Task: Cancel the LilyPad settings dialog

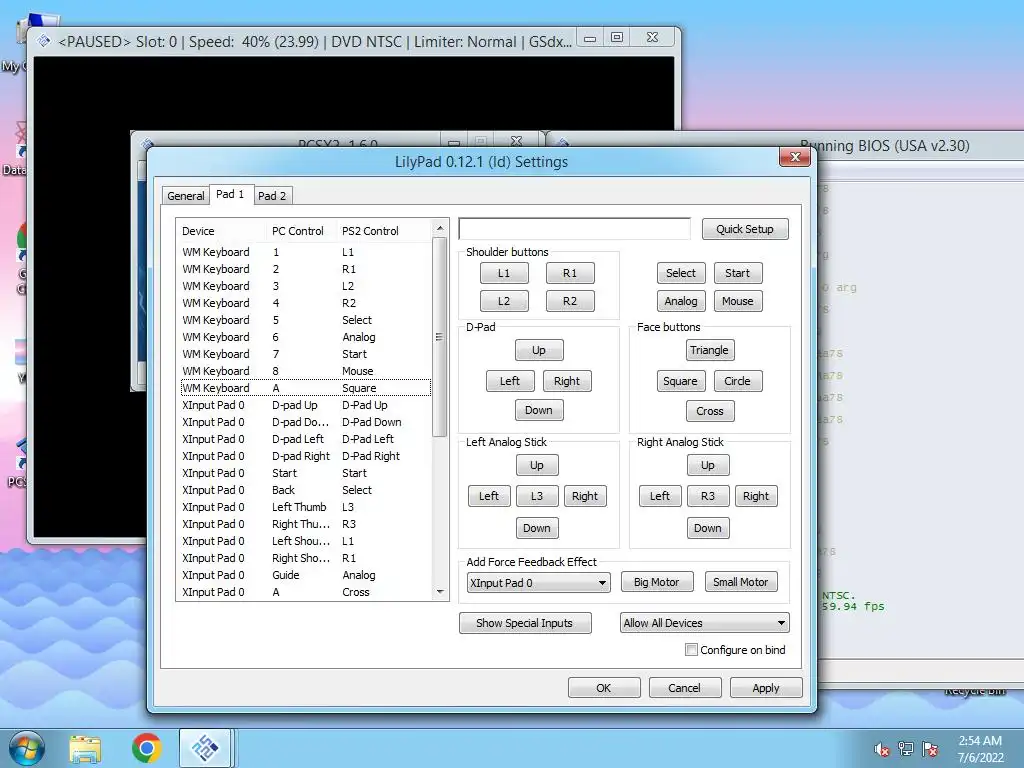Action: [685, 688]
